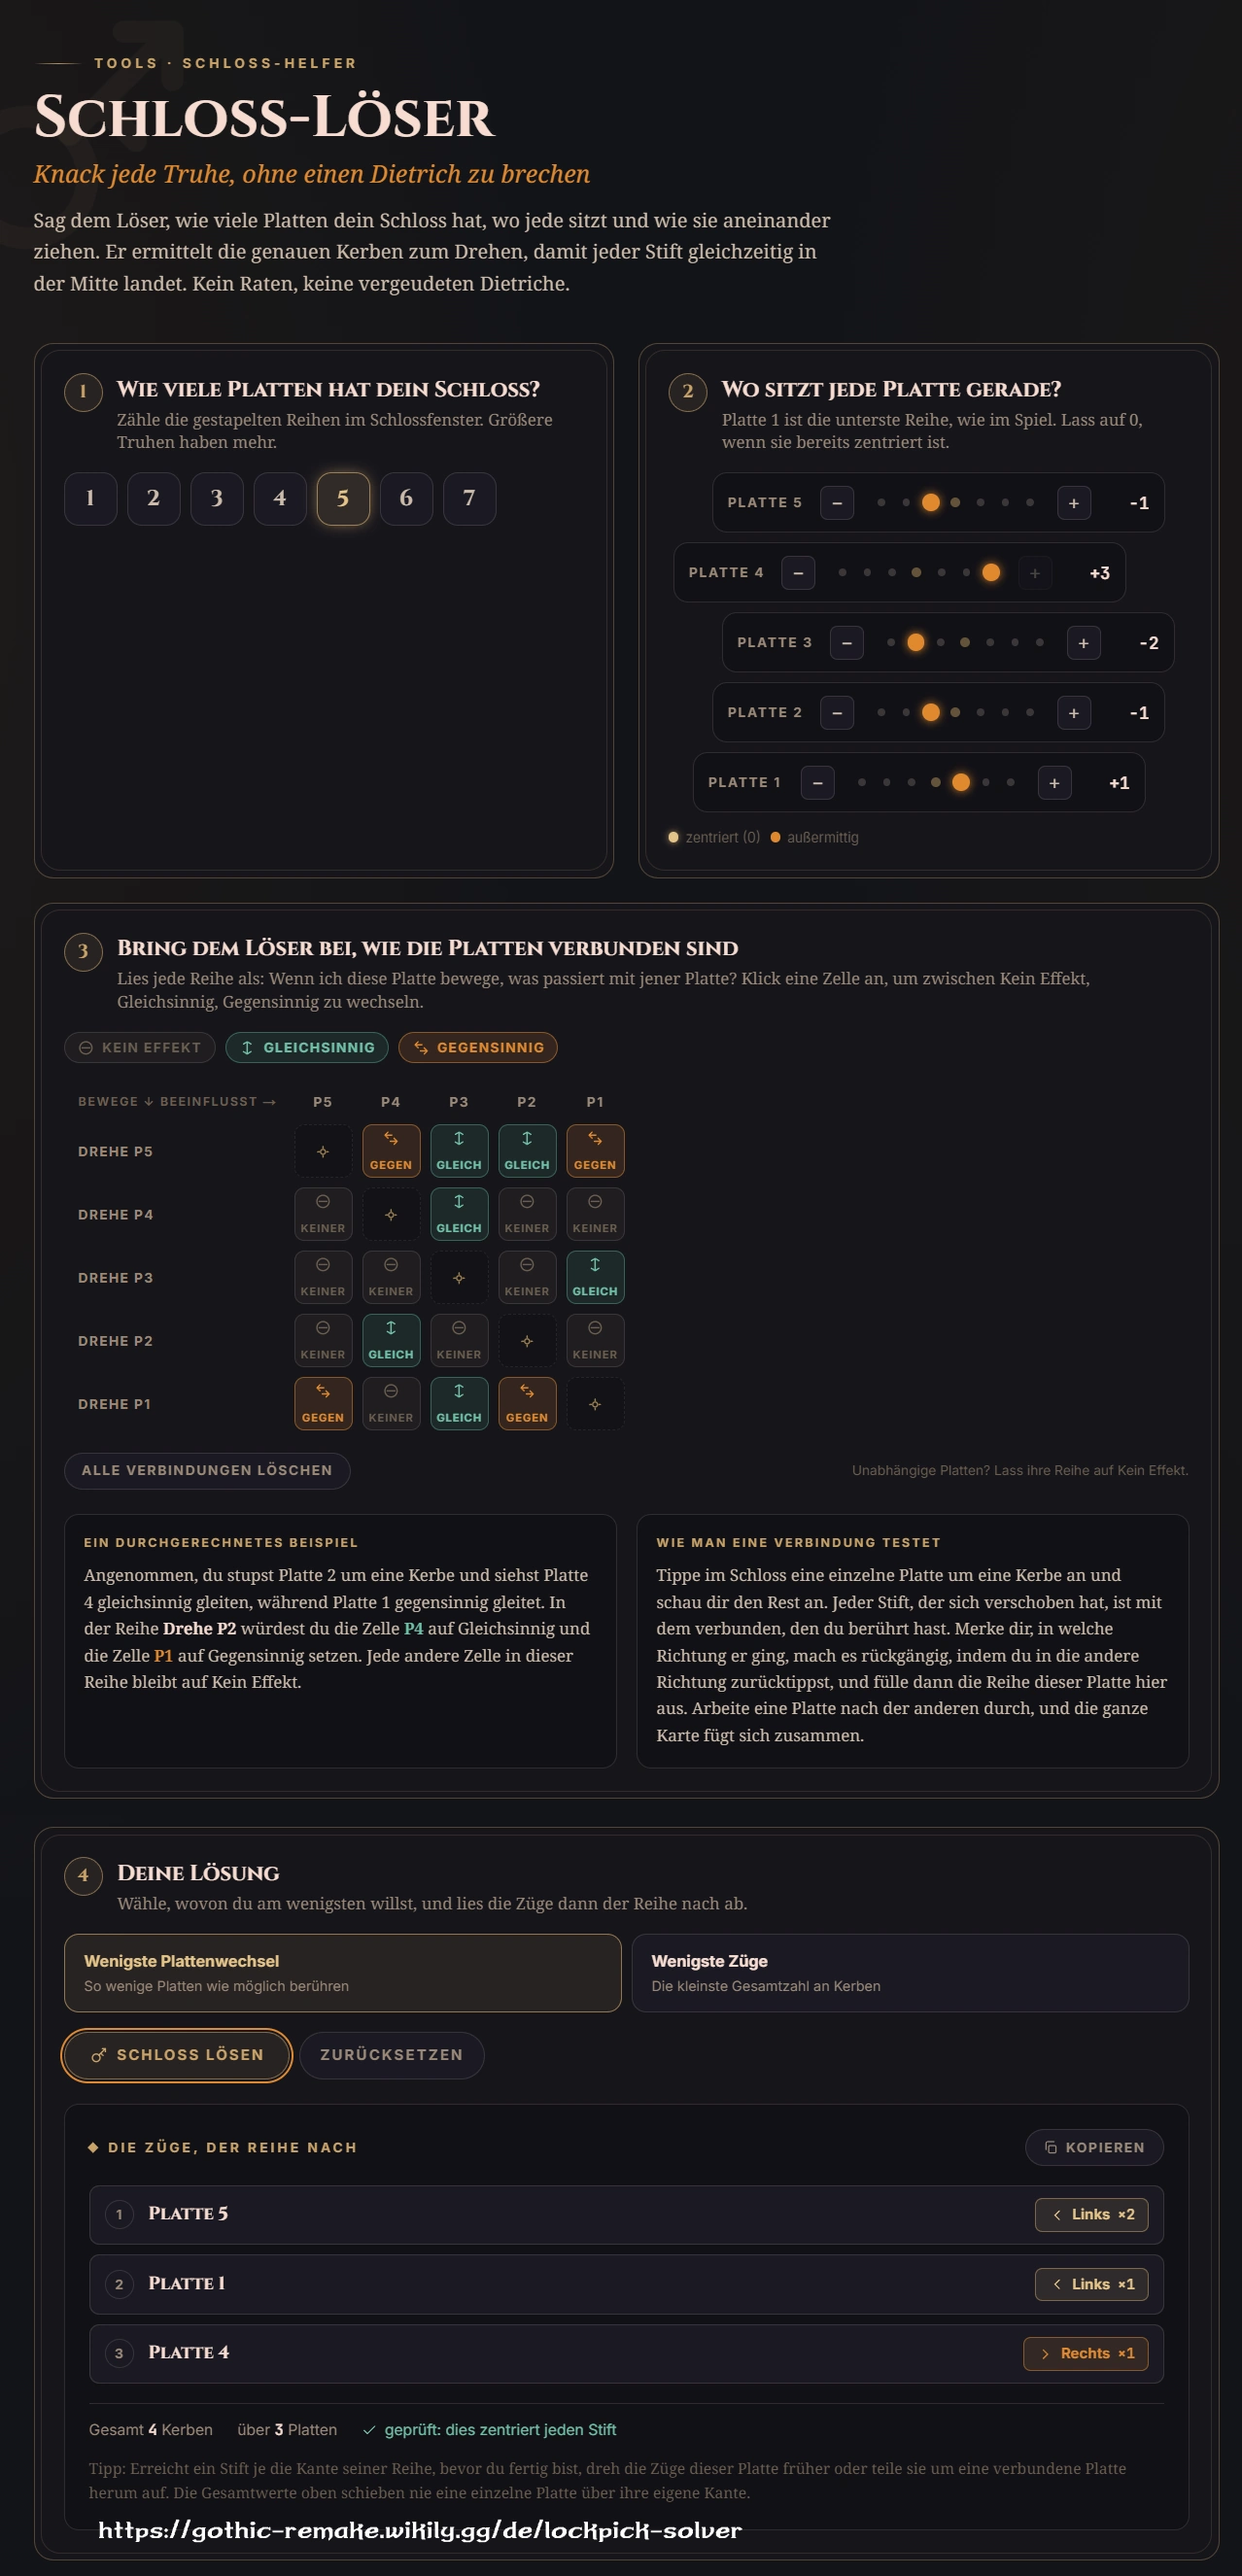Click the Keiner cell for Drehe P2 to P1

click(595, 1340)
